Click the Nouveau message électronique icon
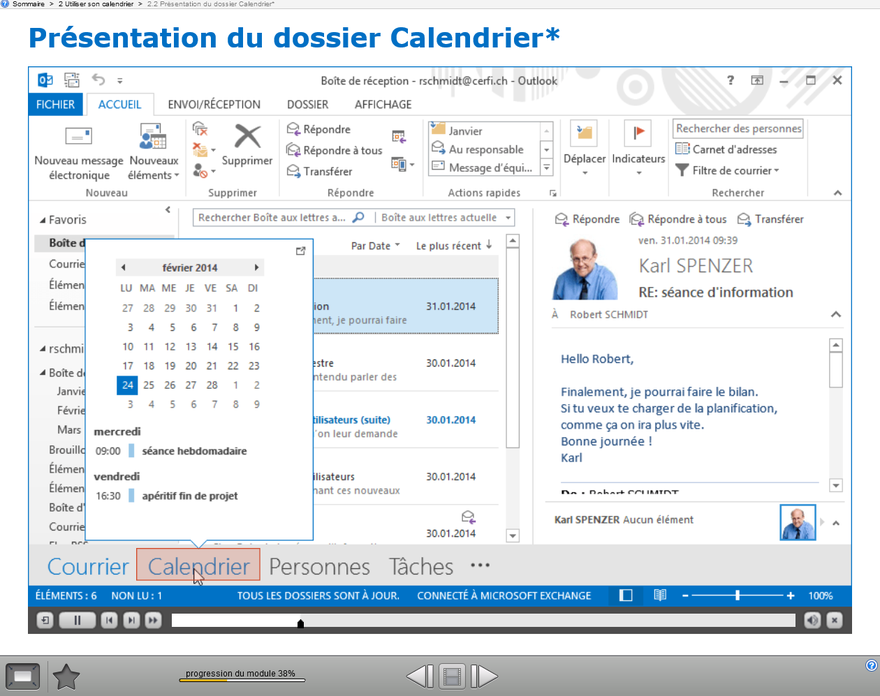This screenshot has width=880, height=696. point(78,136)
